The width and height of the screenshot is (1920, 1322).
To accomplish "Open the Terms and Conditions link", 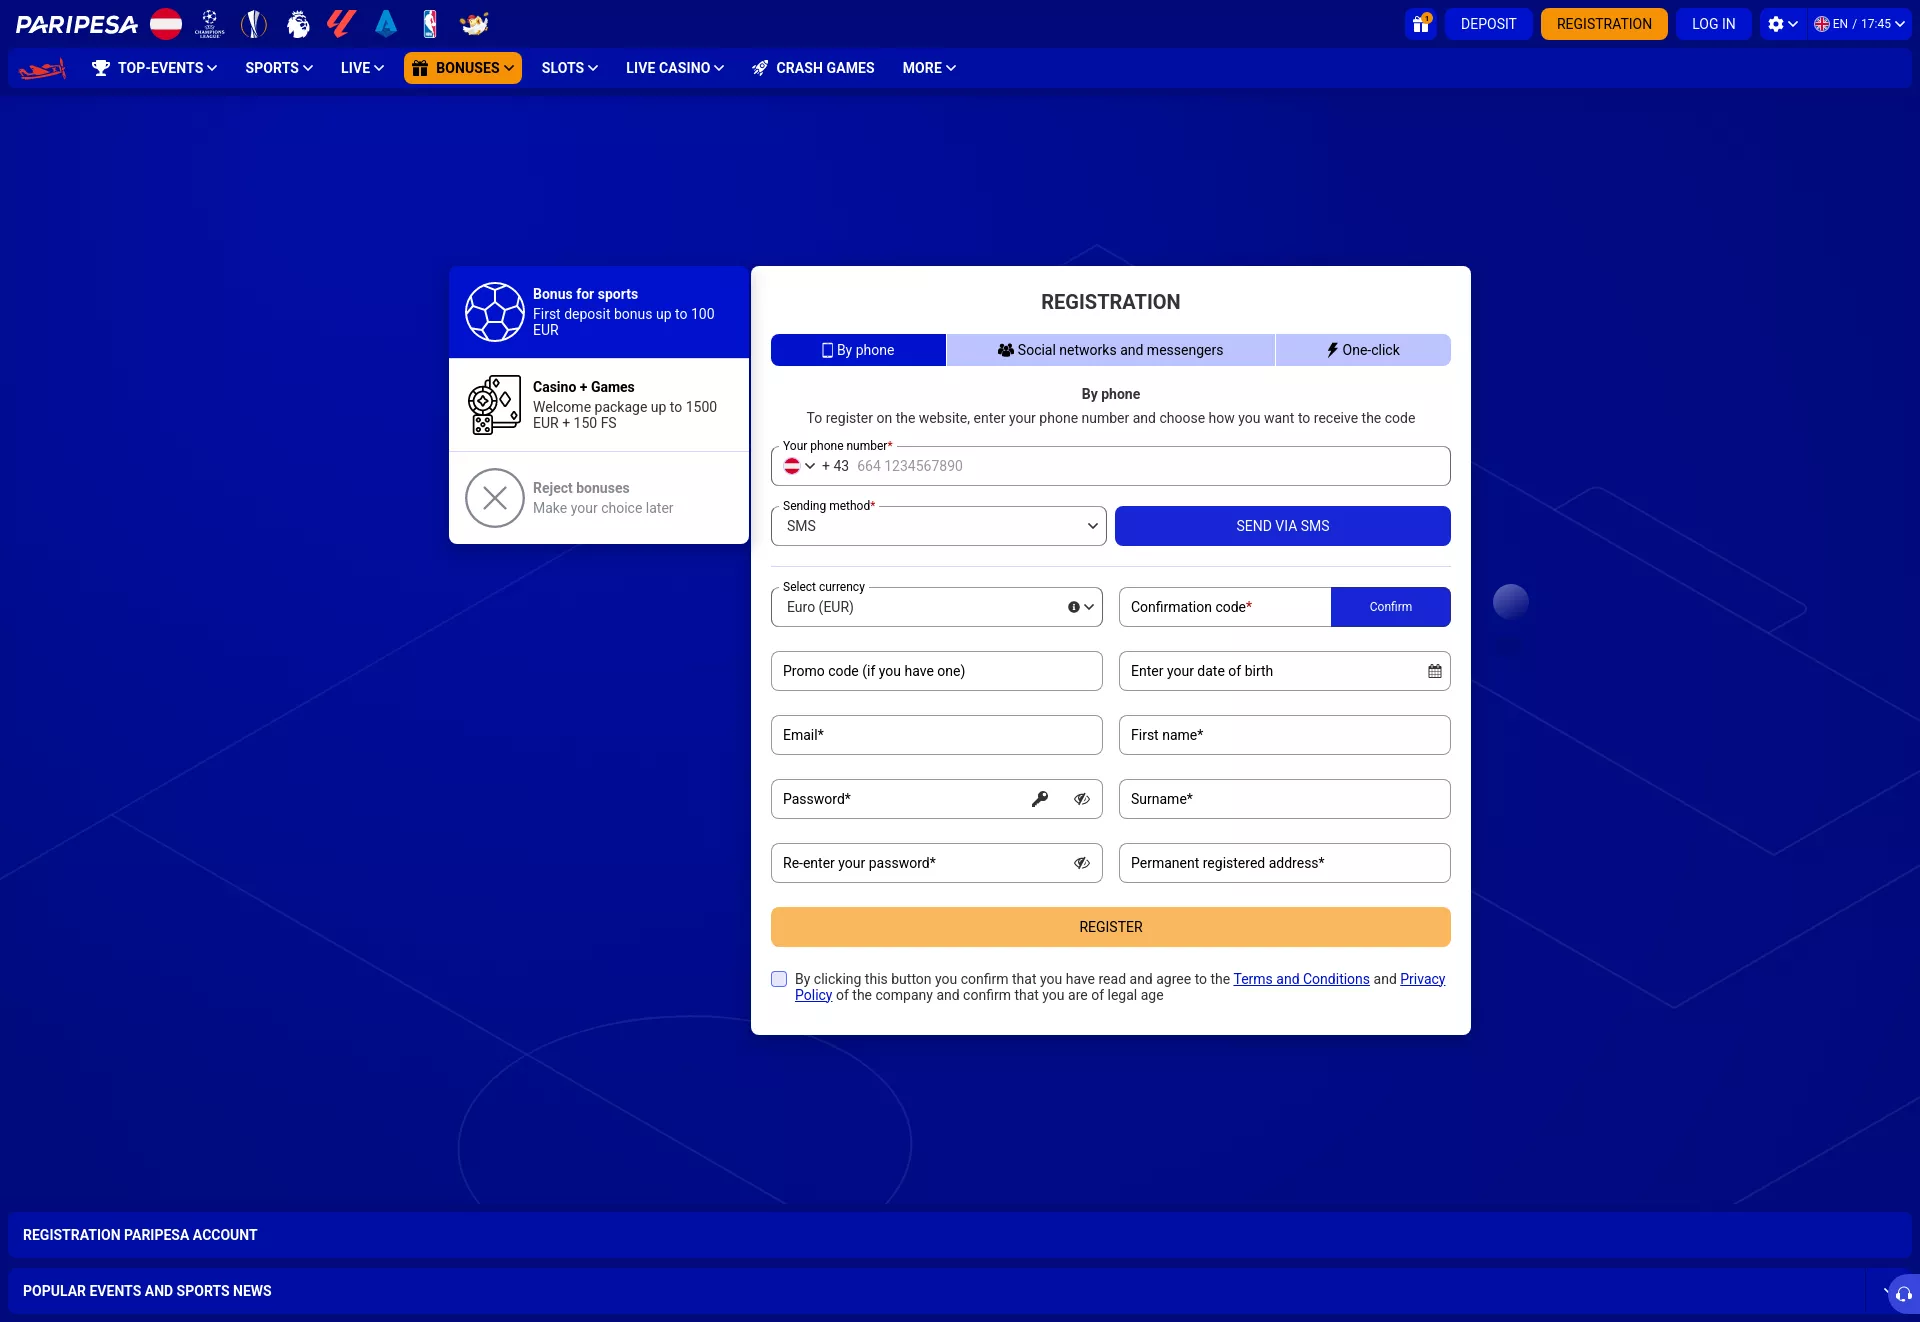I will click(1301, 979).
